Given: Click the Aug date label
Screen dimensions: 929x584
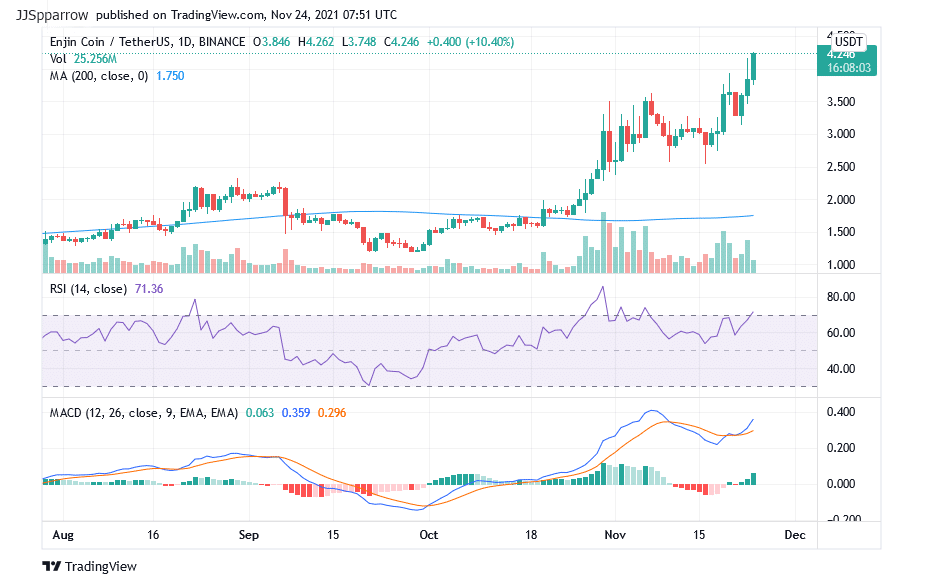Looking at the screenshot, I should (63, 535).
